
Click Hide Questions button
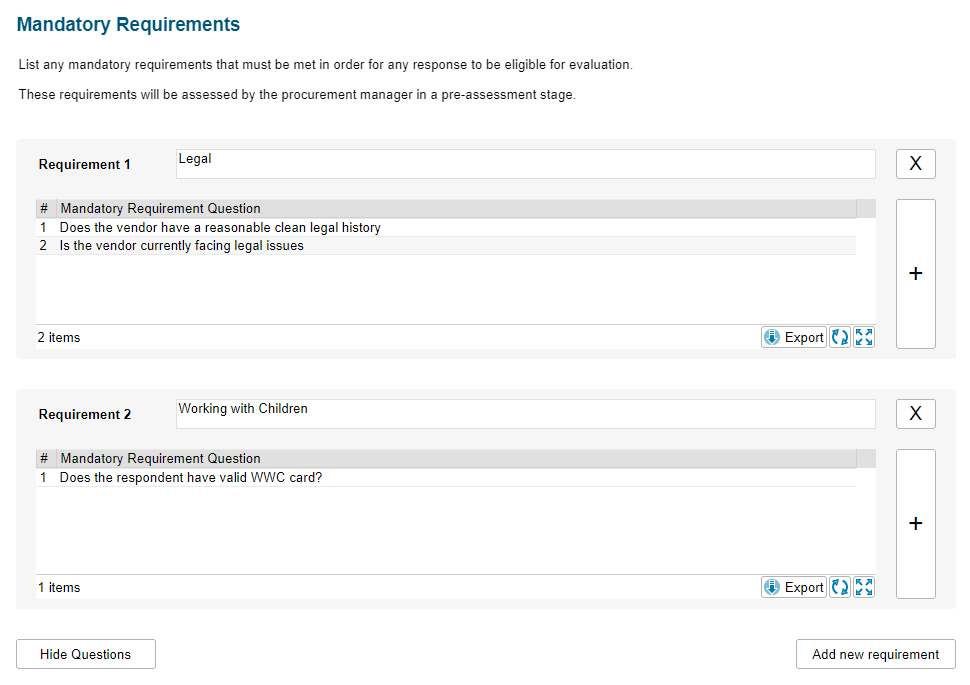coord(86,654)
